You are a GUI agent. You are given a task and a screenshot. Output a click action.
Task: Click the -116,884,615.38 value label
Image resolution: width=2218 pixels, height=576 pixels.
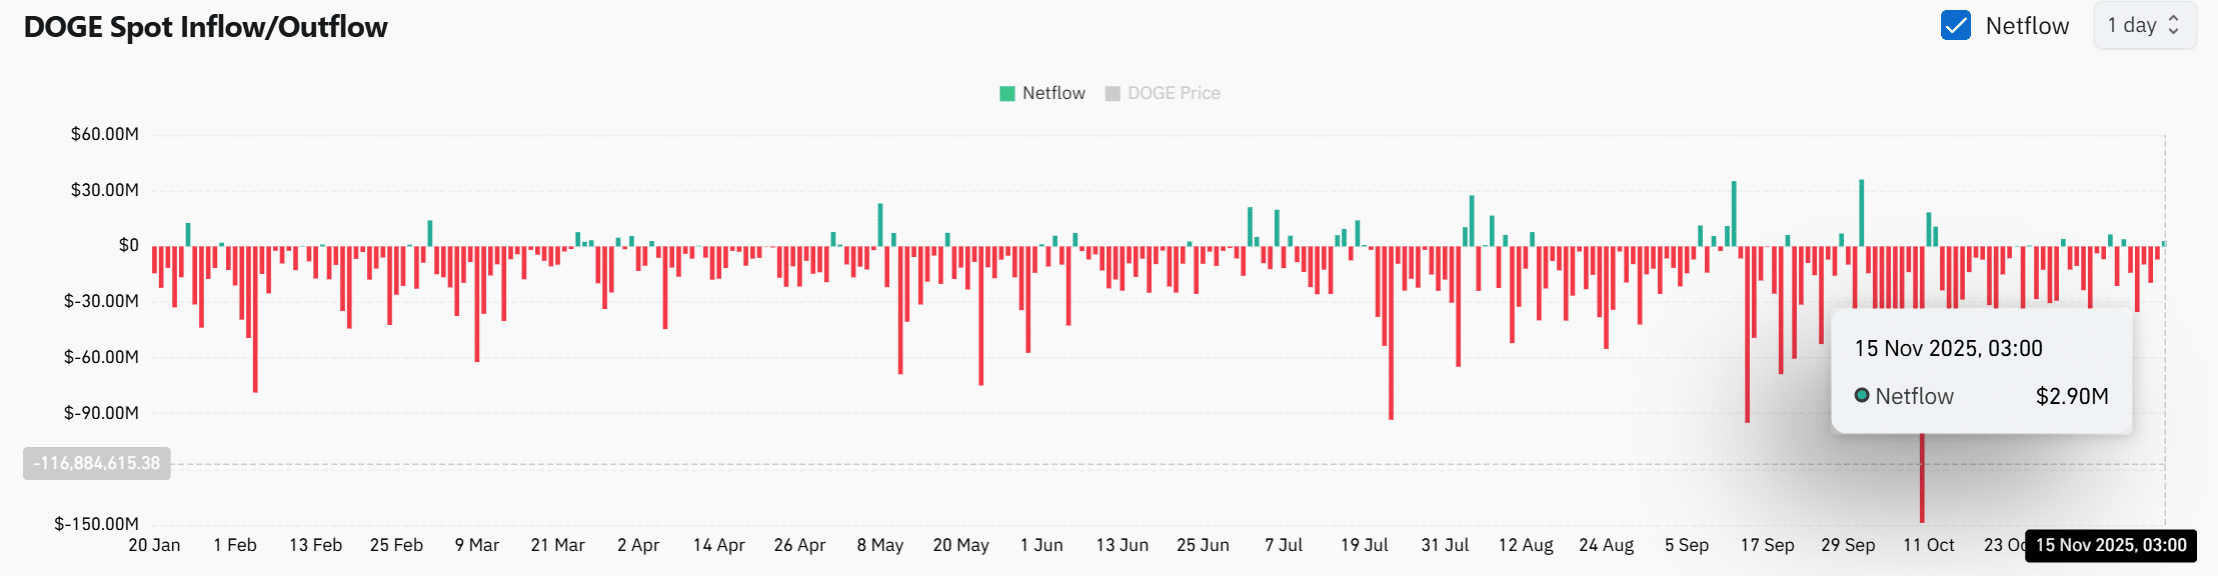click(97, 463)
